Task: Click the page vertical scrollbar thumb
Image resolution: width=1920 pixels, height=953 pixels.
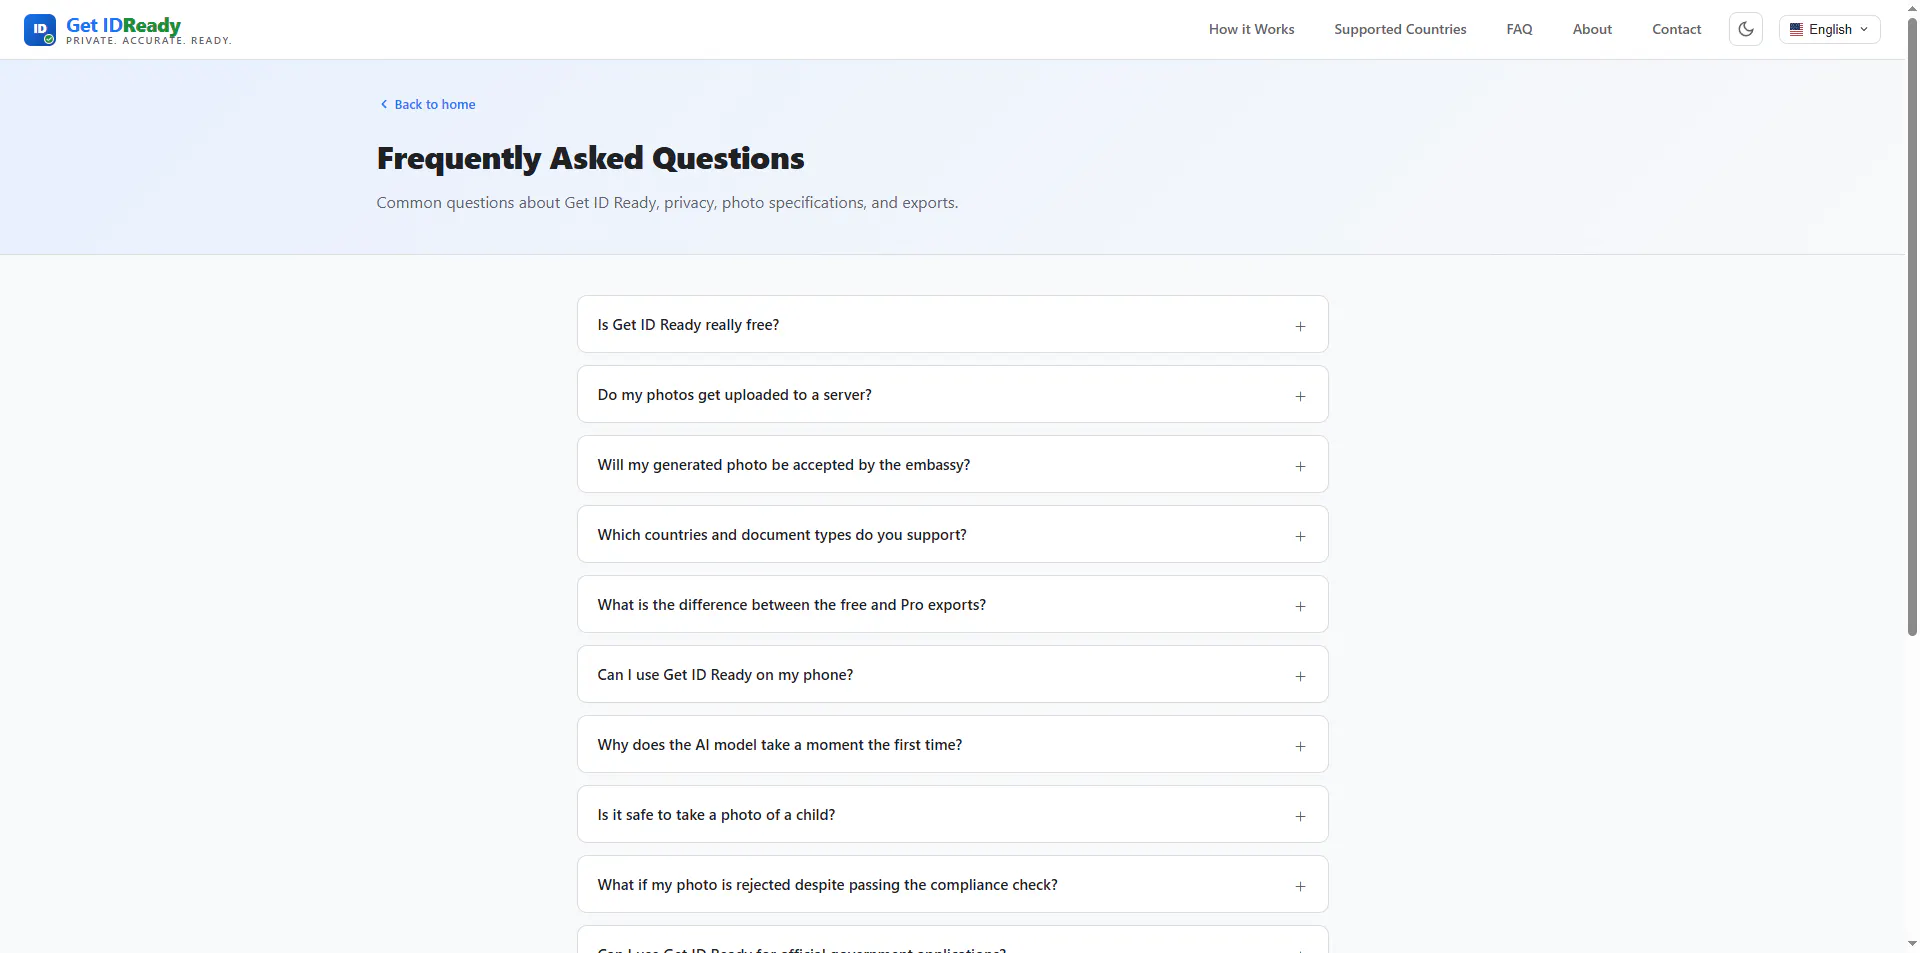Action: point(1912,325)
